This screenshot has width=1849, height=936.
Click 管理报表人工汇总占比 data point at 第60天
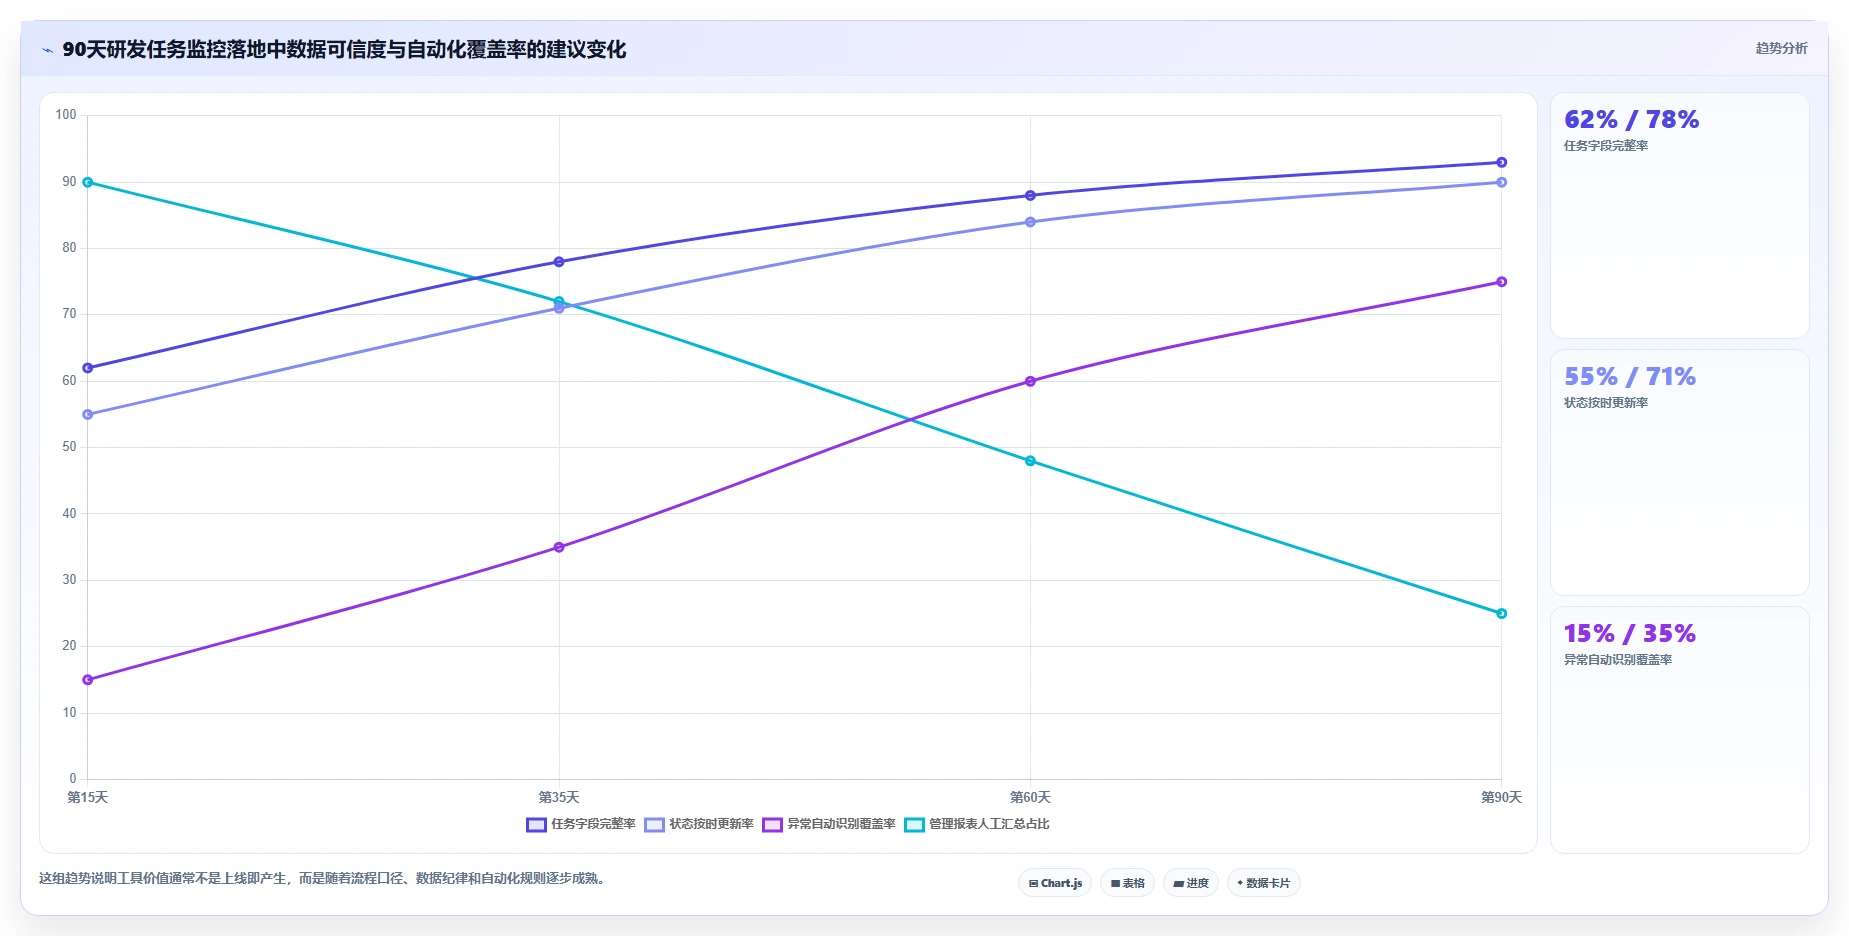(x=1030, y=461)
